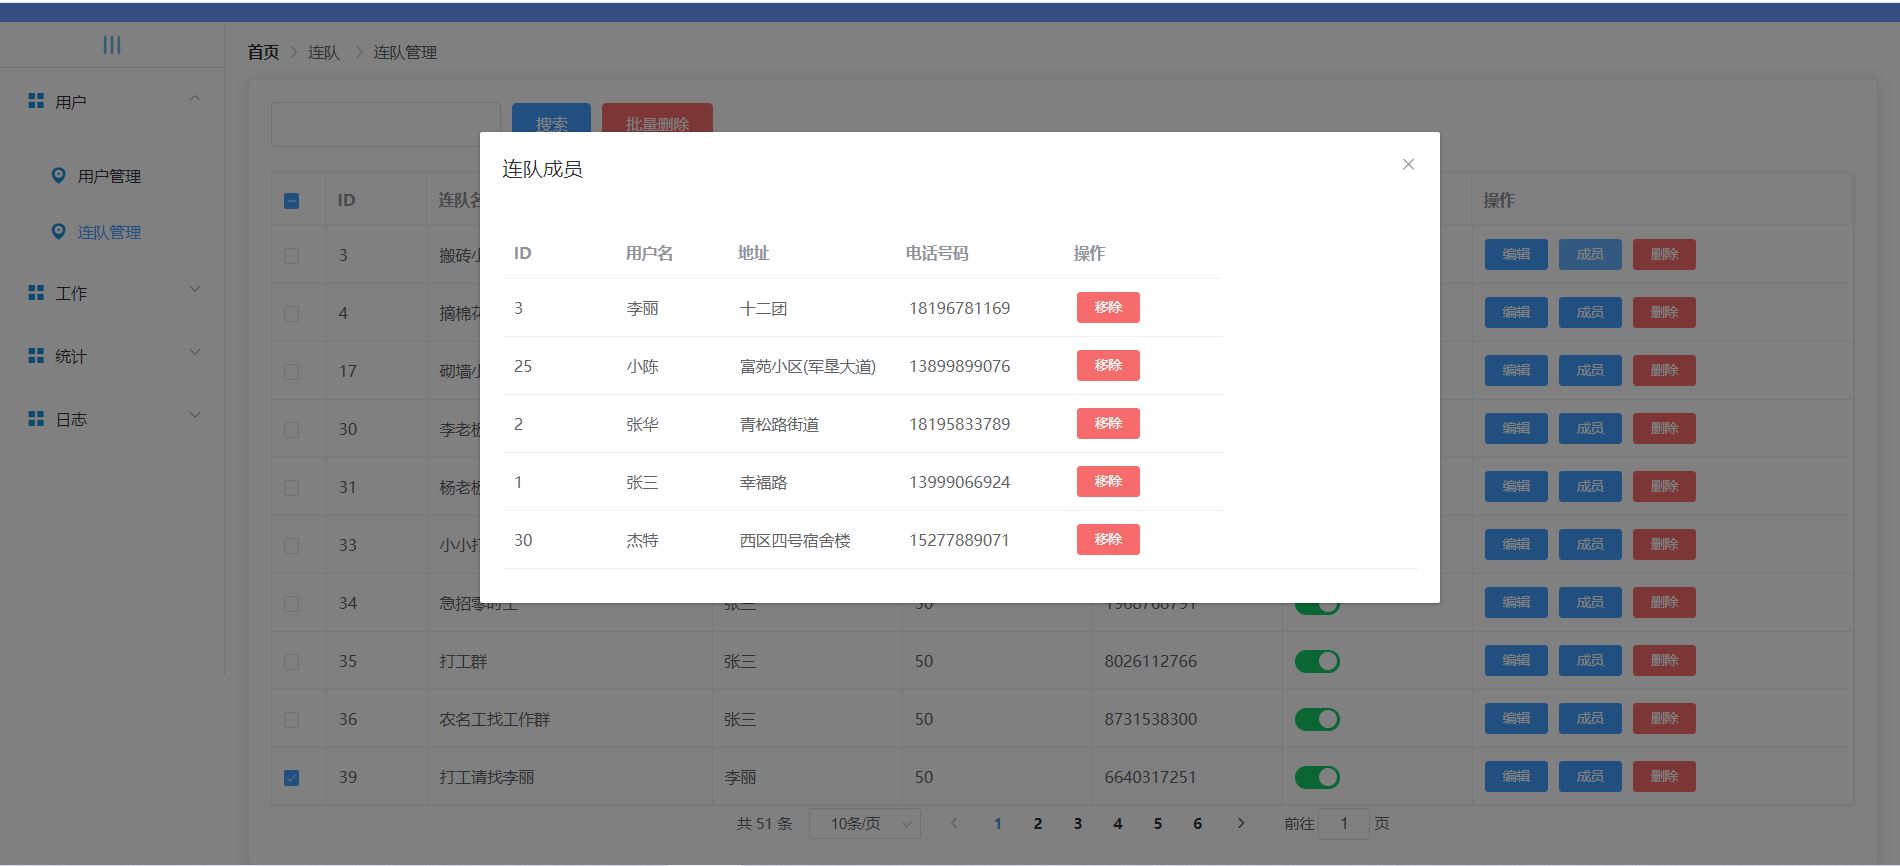Viewport: 1900px width, 866px height.
Task: Open 连队管理 in the sidebar
Action: (109, 232)
